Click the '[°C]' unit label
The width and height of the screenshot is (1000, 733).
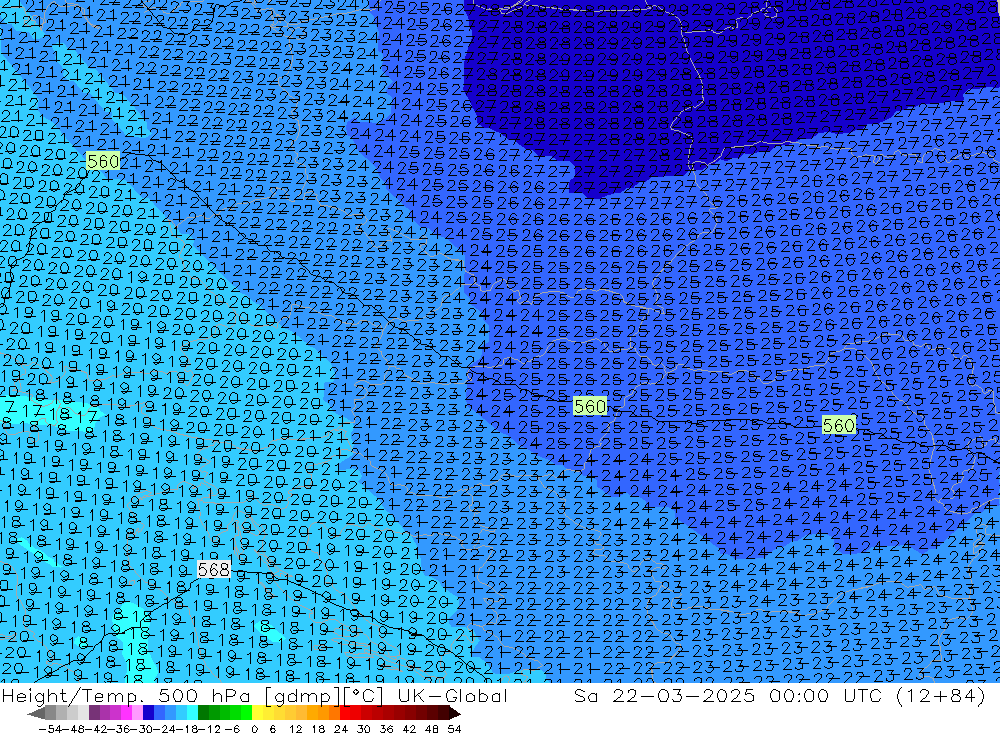point(364,695)
